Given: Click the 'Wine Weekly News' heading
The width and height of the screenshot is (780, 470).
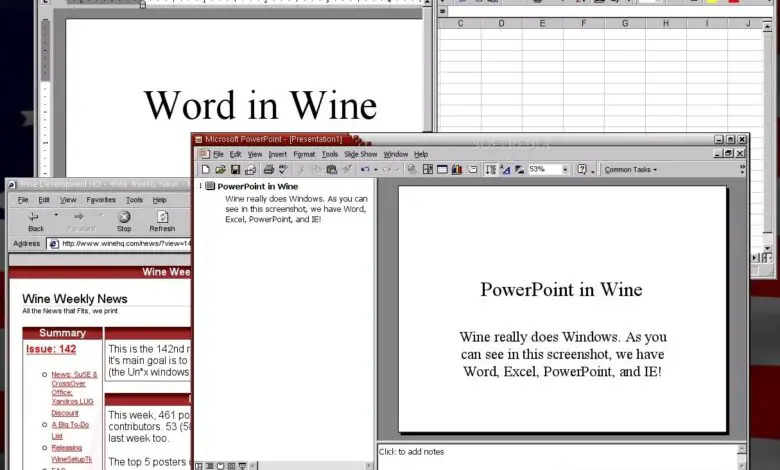Looking at the screenshot, I should [75, 299].
